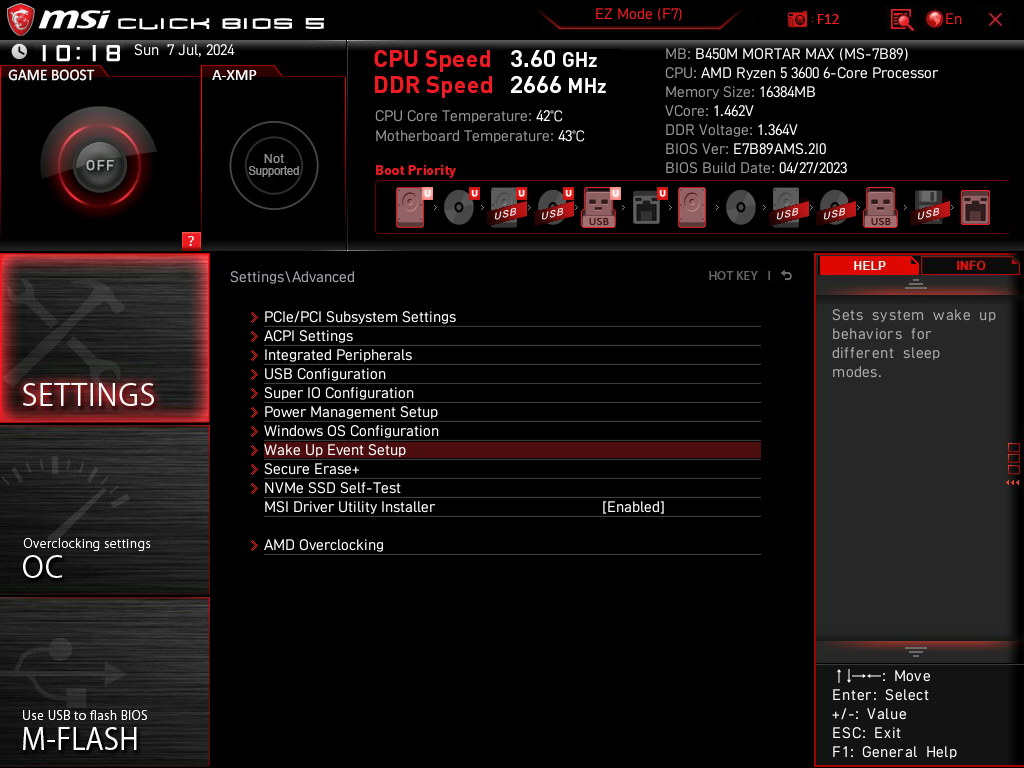Exit BIOS with the red X icon

pos(995,20)
